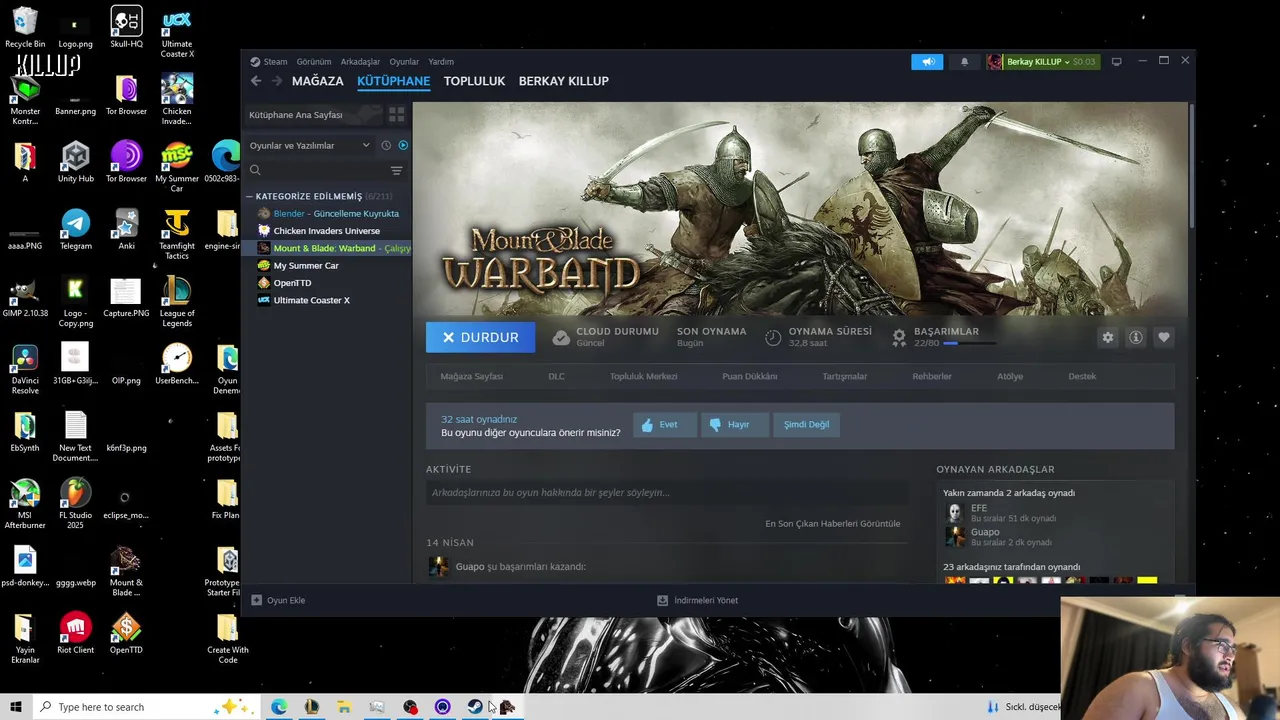
Task: Select Chicken Invaders Universe in library
Action: coord(328,231)
